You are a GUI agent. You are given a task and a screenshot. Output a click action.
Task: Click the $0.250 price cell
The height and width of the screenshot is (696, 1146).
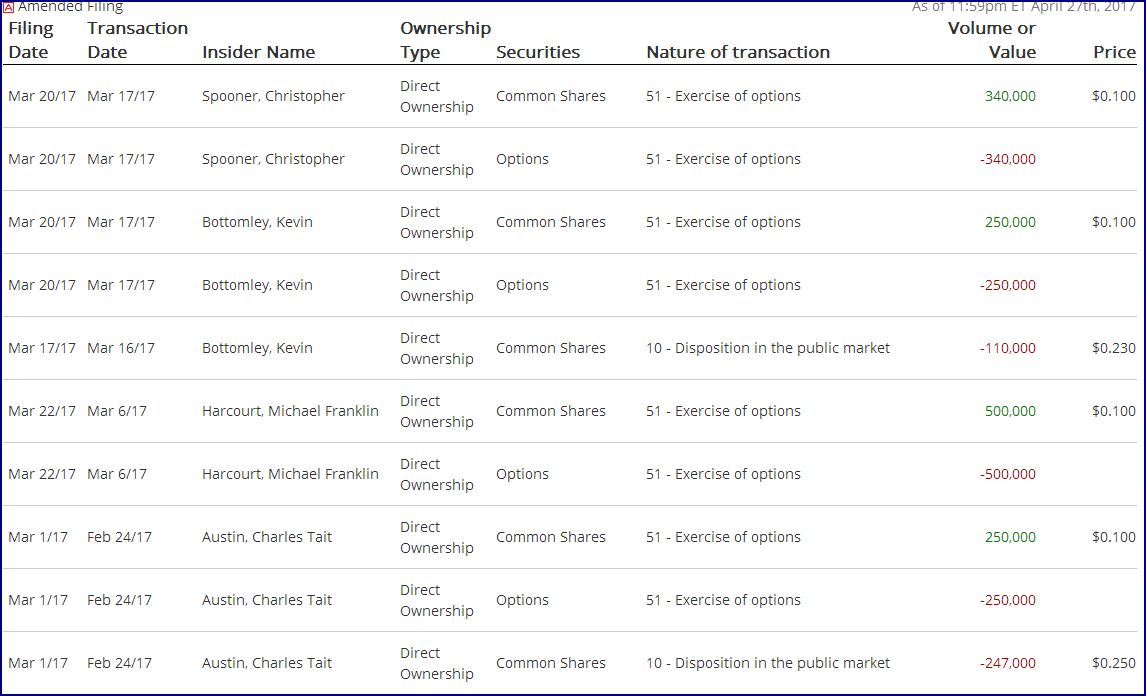(1113, 663)
